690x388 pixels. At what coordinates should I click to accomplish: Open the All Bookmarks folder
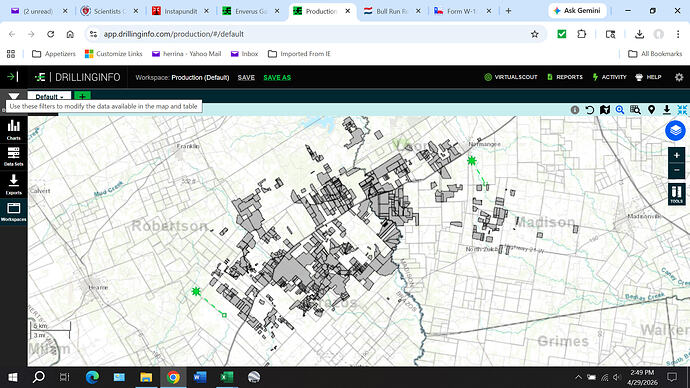point(655,54)
